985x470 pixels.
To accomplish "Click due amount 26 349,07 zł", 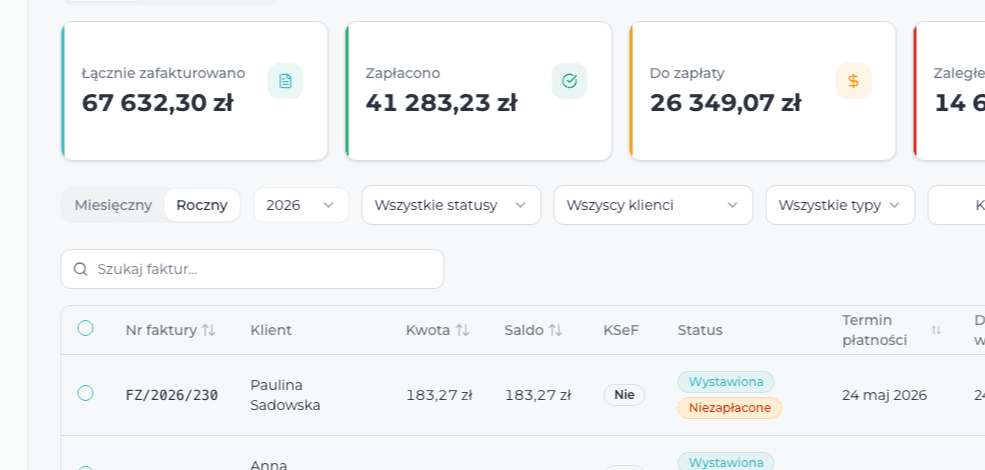I will pos(725,103).
